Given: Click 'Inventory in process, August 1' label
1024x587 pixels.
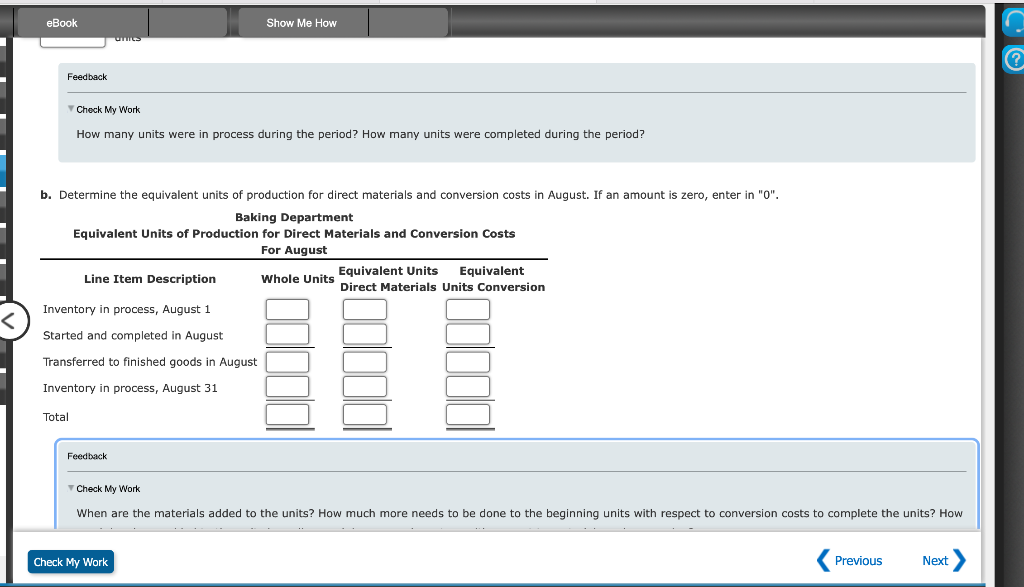Looking at the screenshot, I should (127, 309).
